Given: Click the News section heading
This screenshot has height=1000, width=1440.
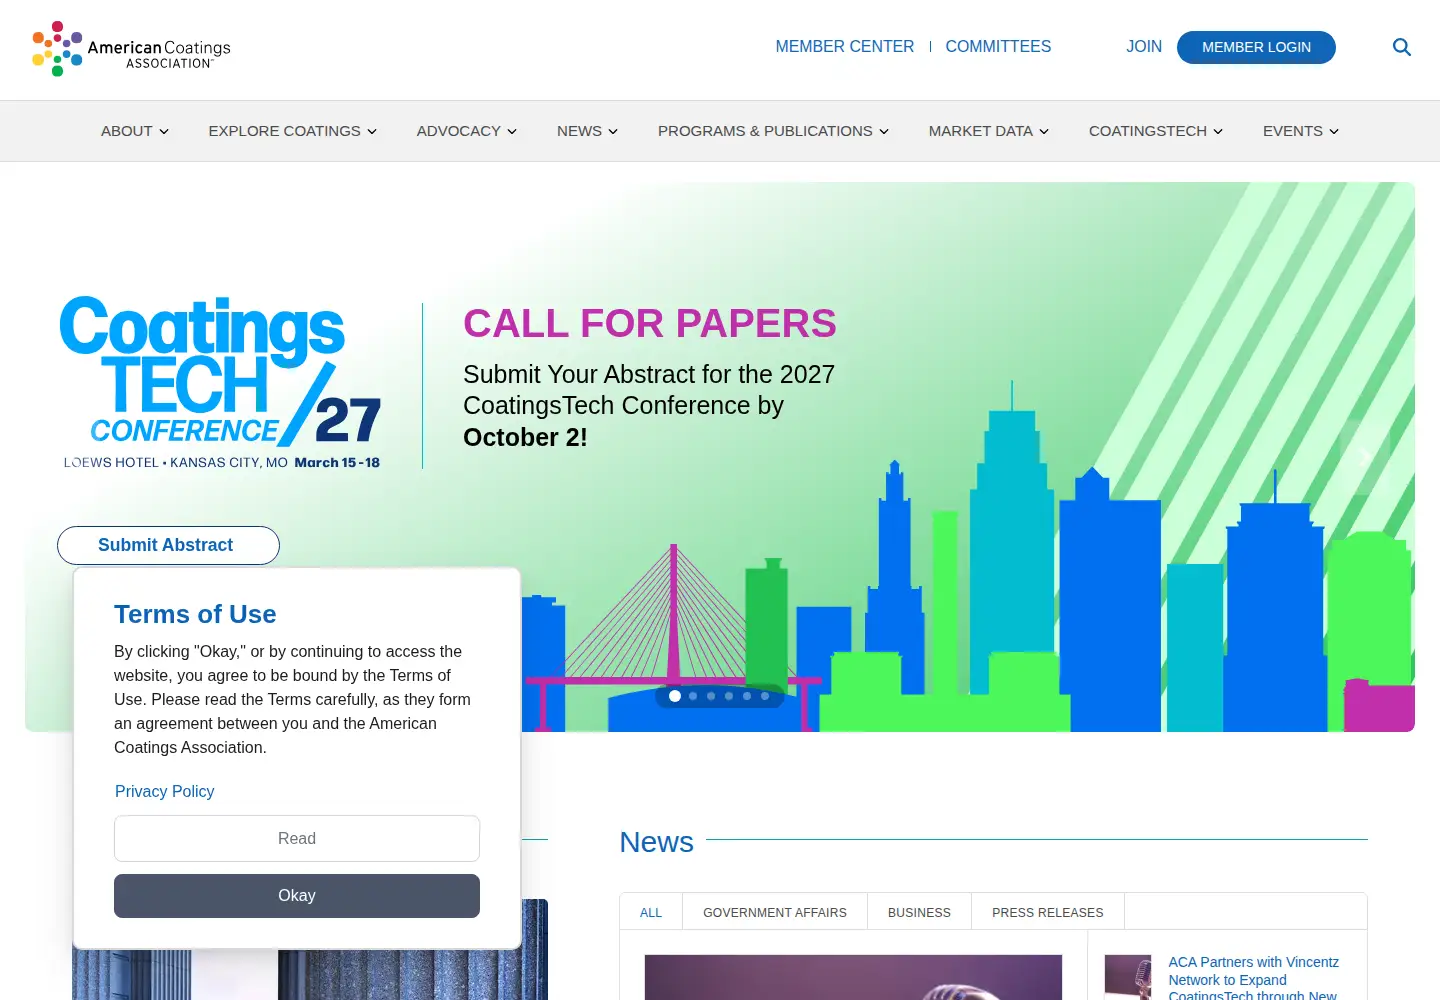Looking at the screenshot, I should coord(656,842).
